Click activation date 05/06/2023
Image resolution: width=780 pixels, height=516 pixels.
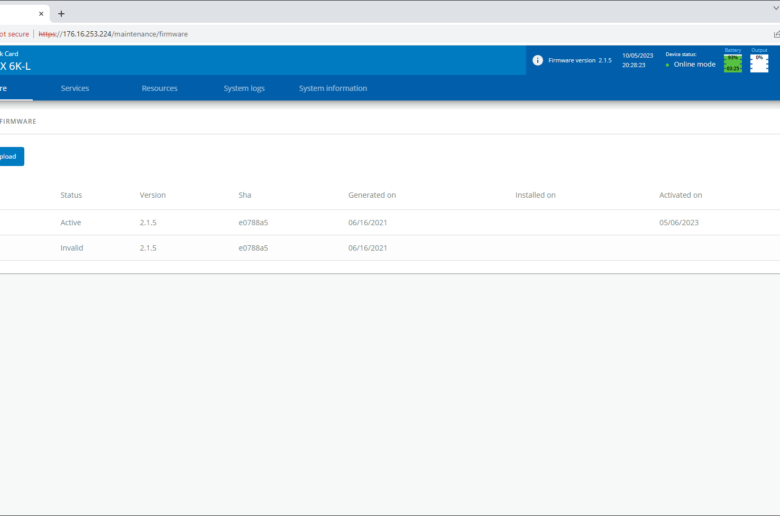click(679, 222)
